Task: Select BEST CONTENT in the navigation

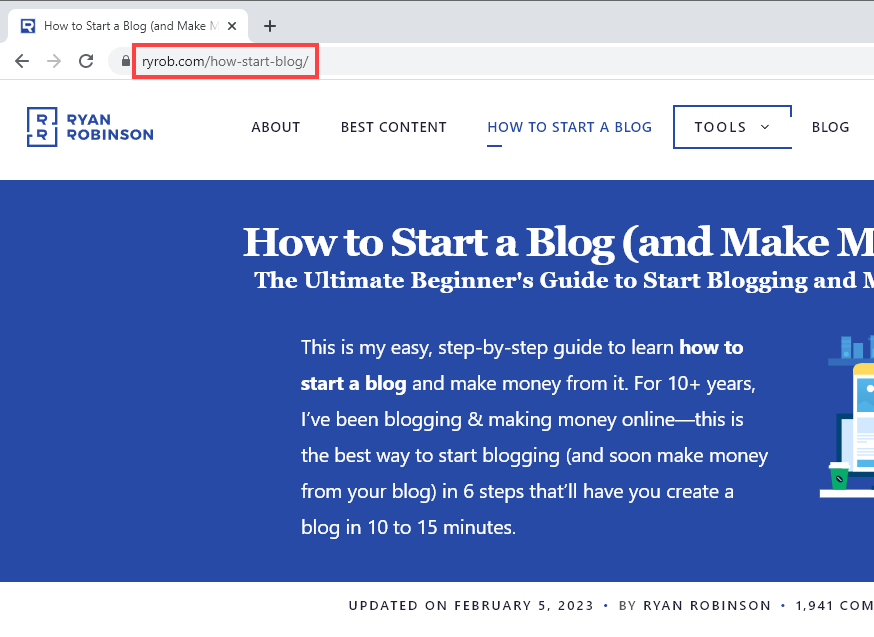Action: (393, 127)
